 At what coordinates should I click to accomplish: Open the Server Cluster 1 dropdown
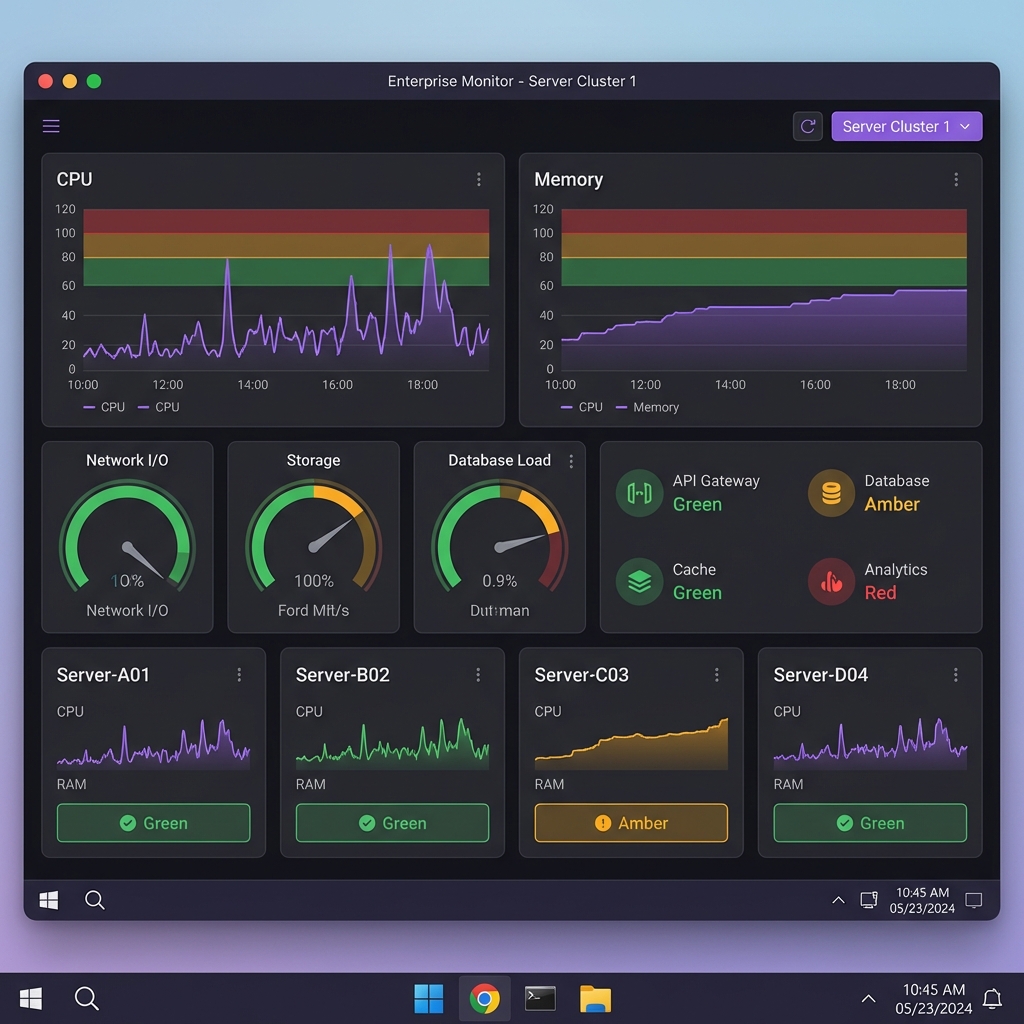pyautogui.click(x=906, y=126)
